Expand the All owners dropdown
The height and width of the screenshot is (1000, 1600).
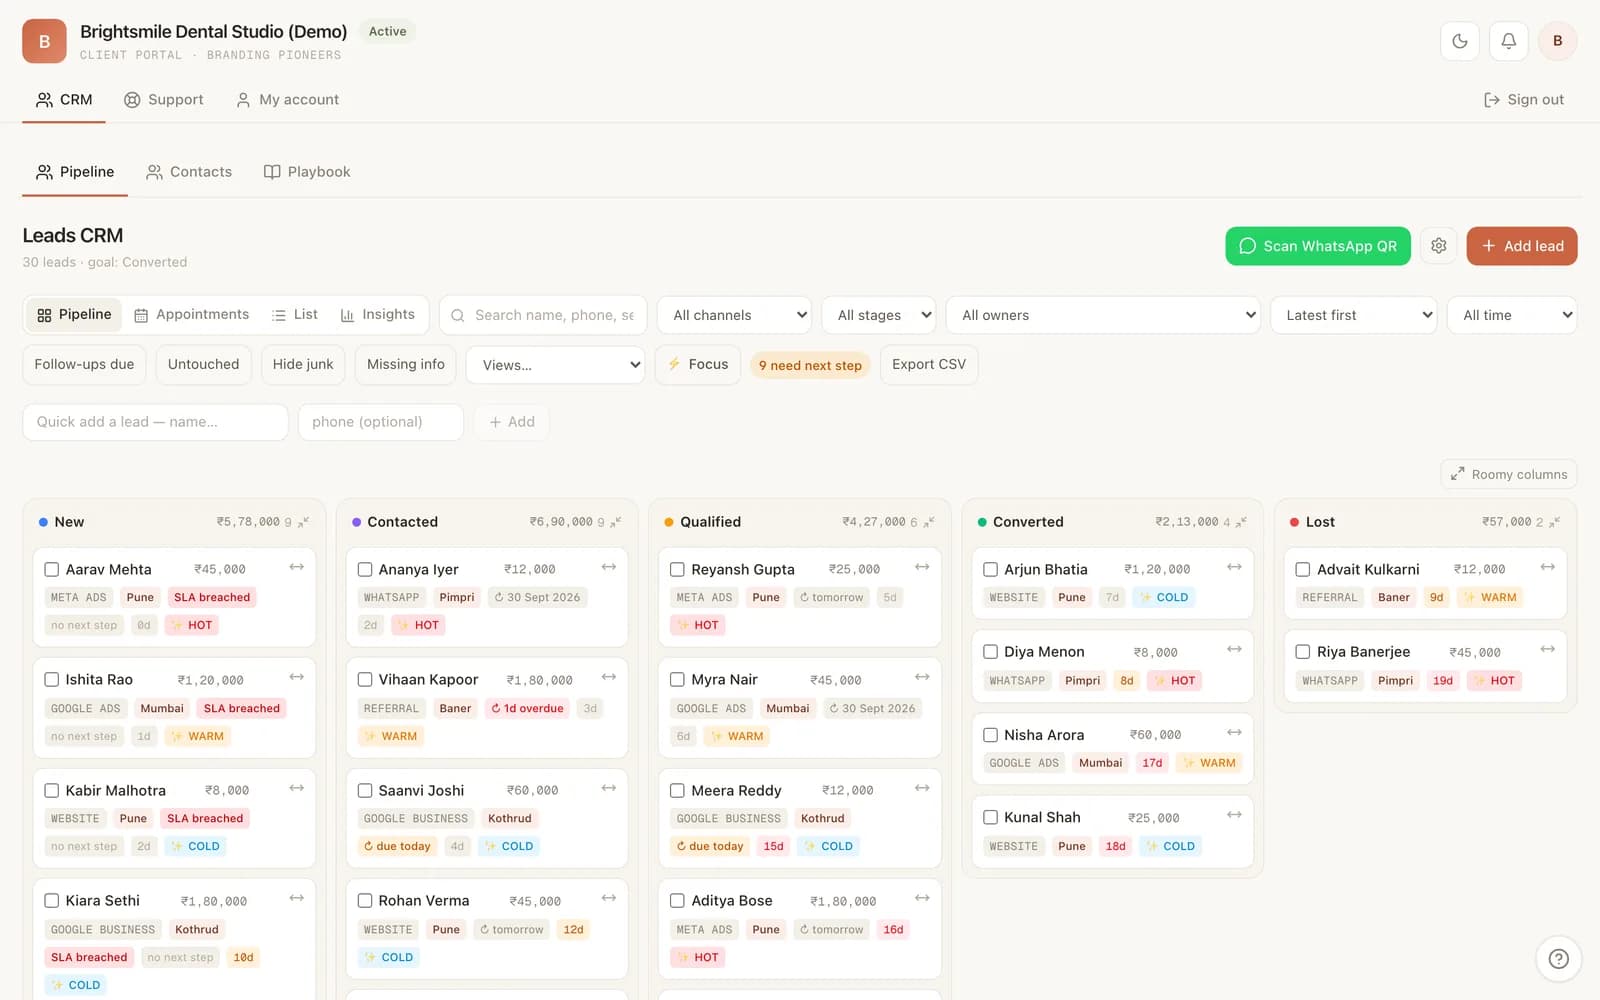click(x=1103, y=315)
